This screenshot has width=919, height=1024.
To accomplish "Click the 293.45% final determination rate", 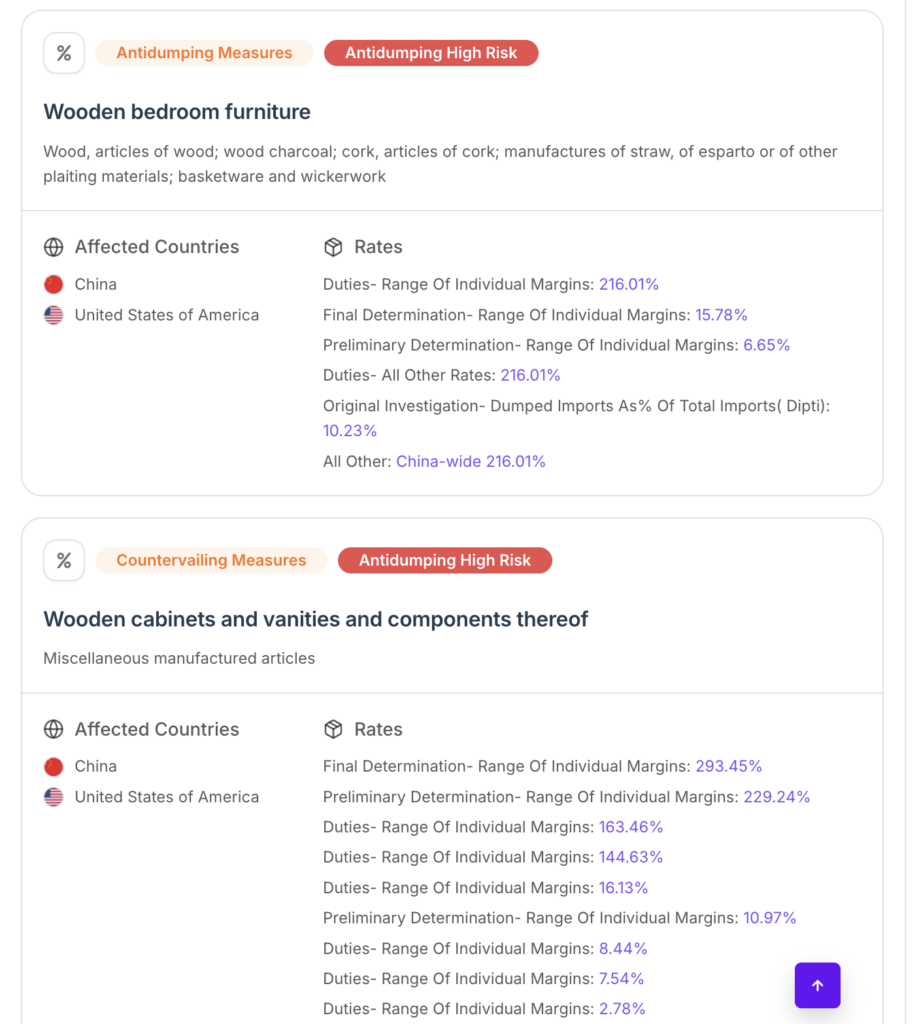I will click(x=729, y=766).
